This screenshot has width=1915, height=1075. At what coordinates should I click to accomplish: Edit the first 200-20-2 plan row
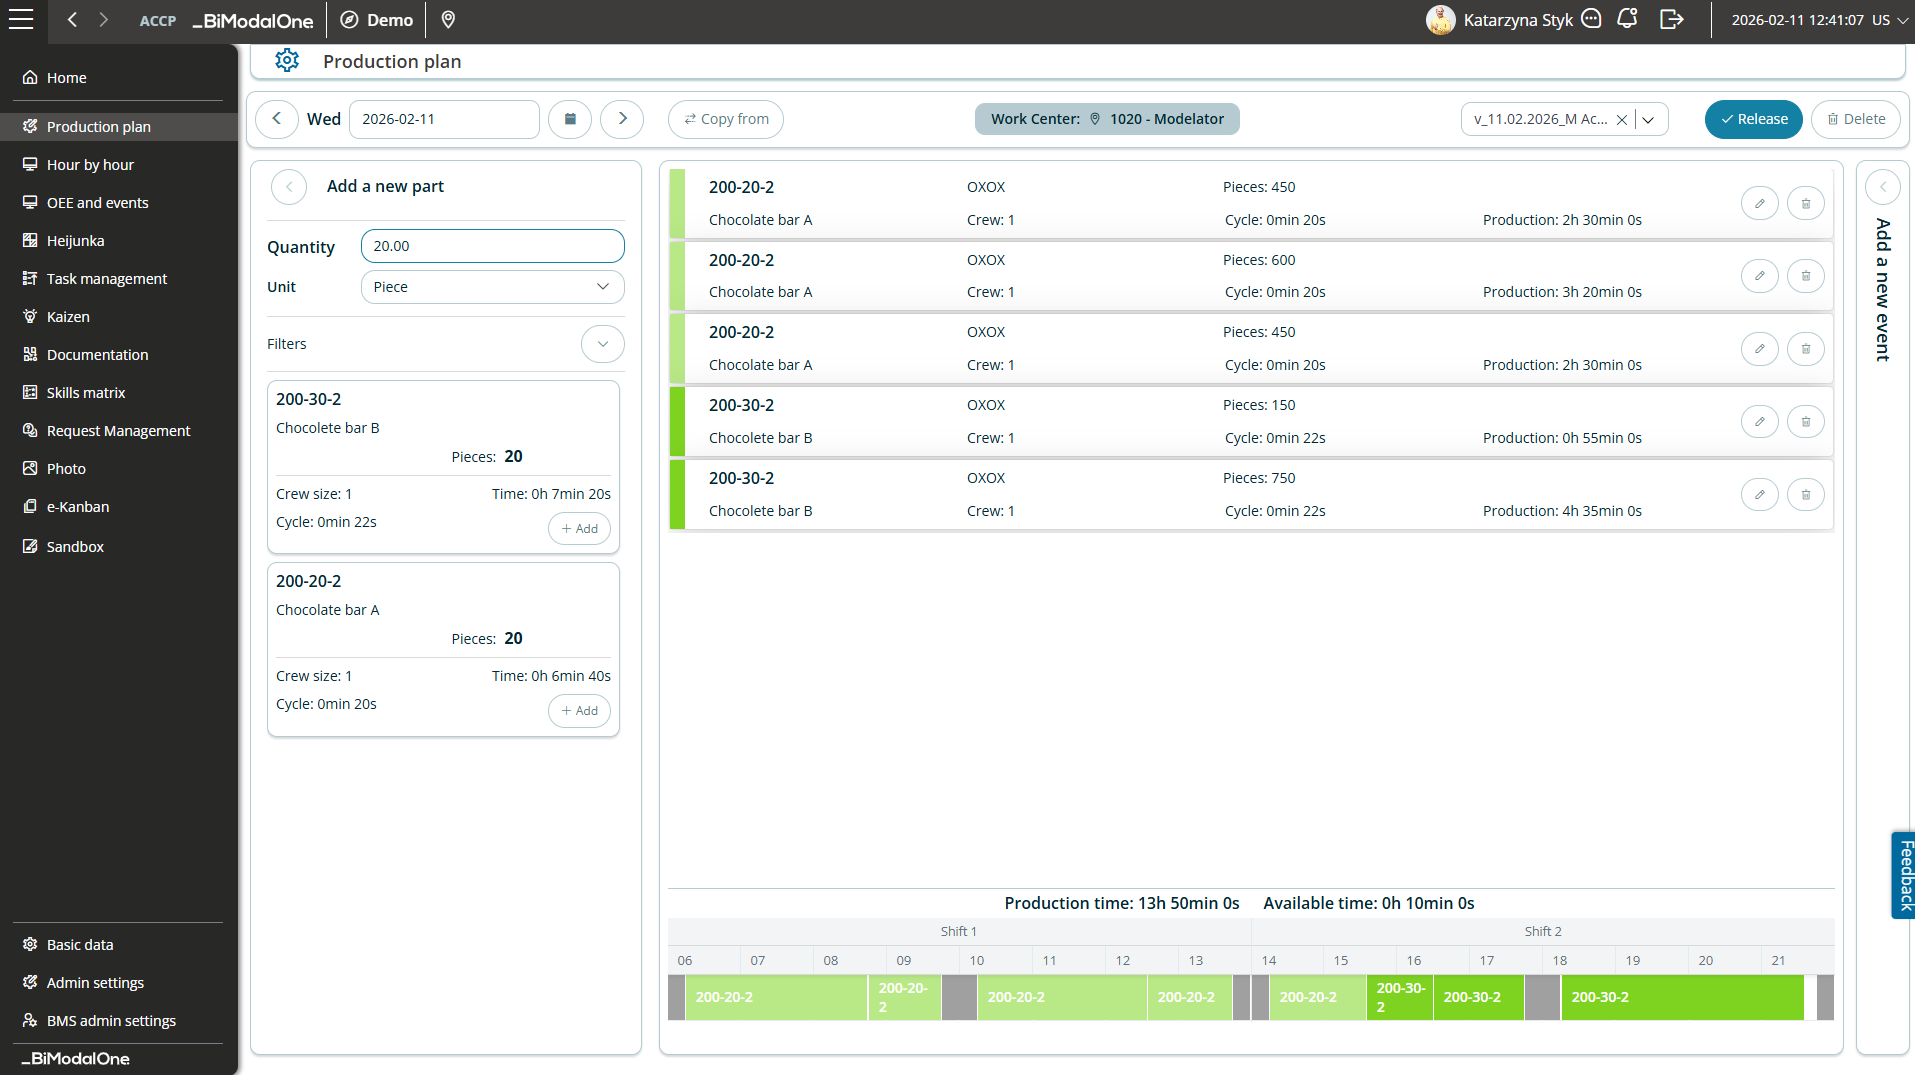pos(1759,203)
